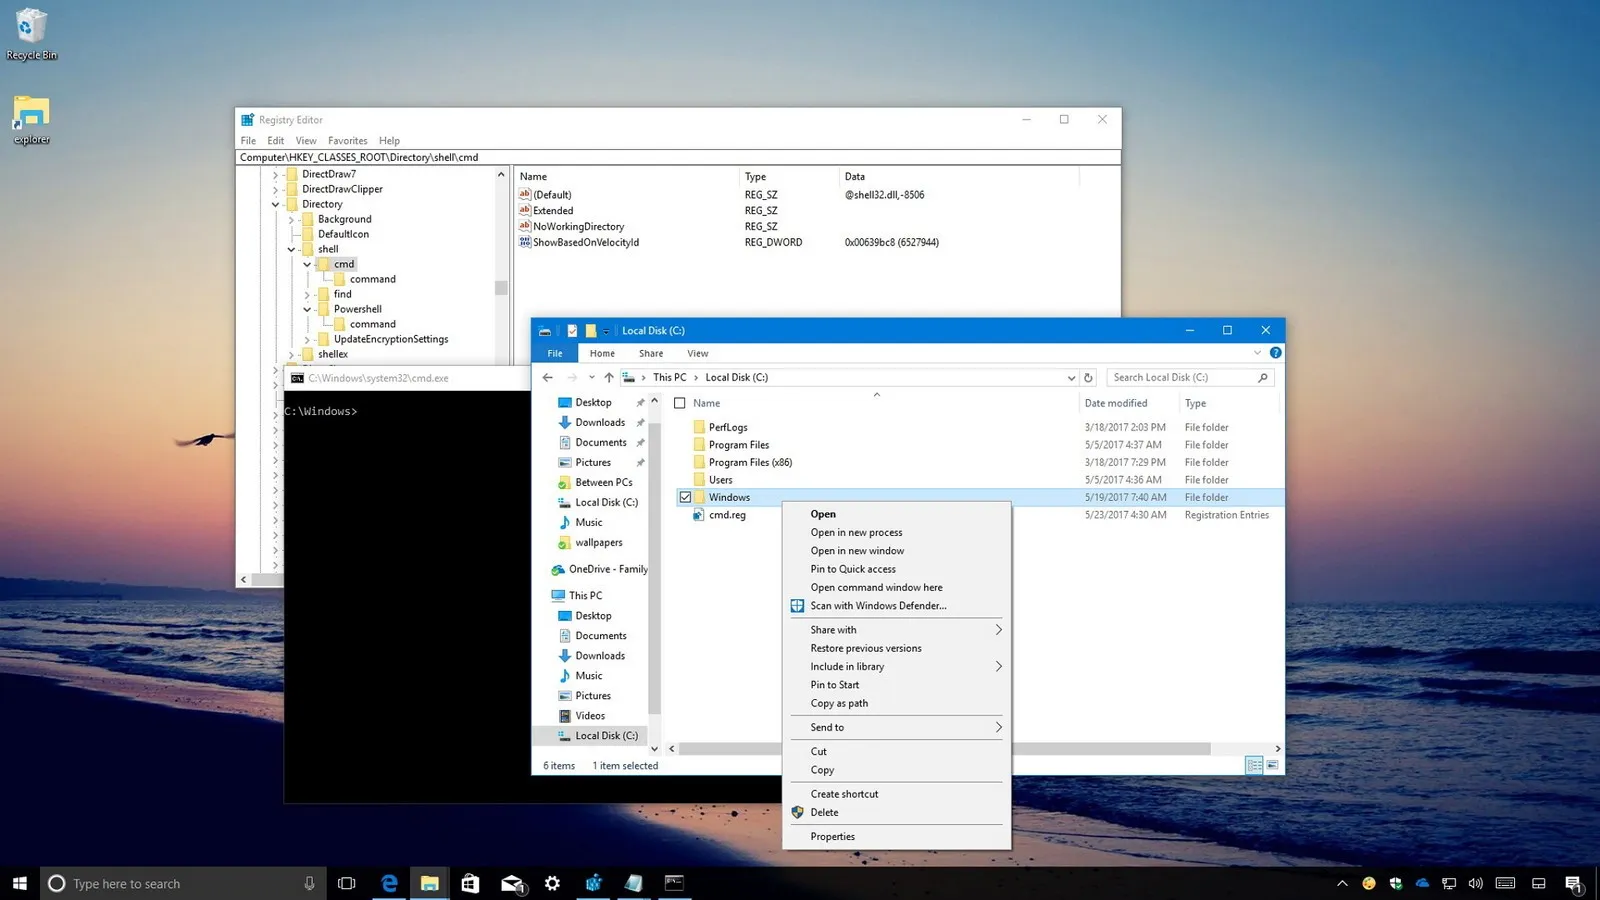Go up one folder level in Explorer
The width and height of the screenshot is (1600, 900).
(x=608, y=377)
